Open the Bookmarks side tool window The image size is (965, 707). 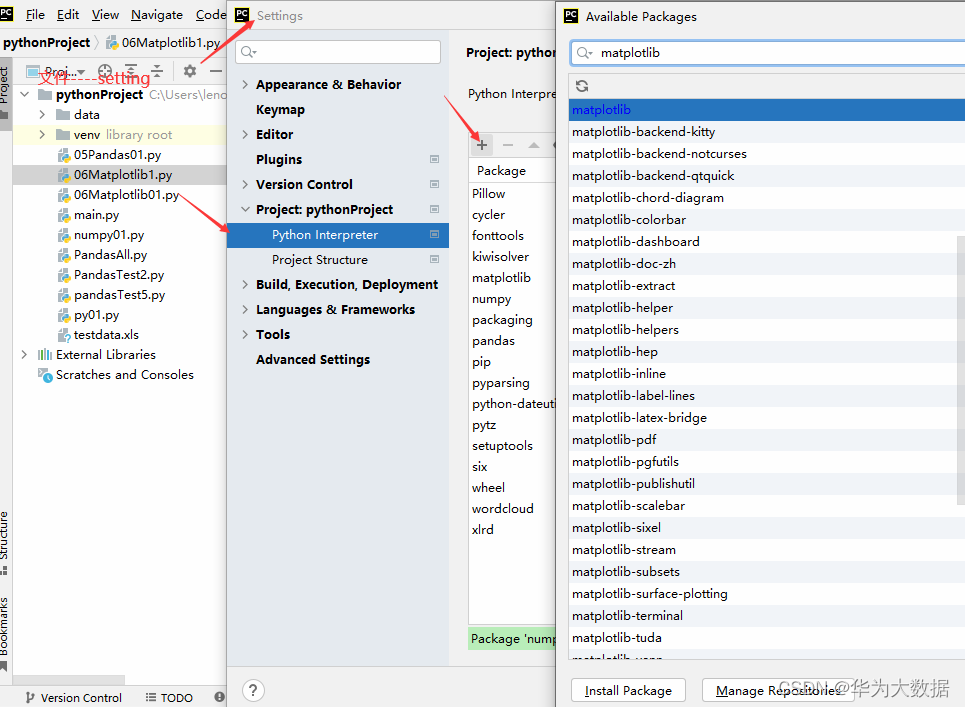pos(5,633)
